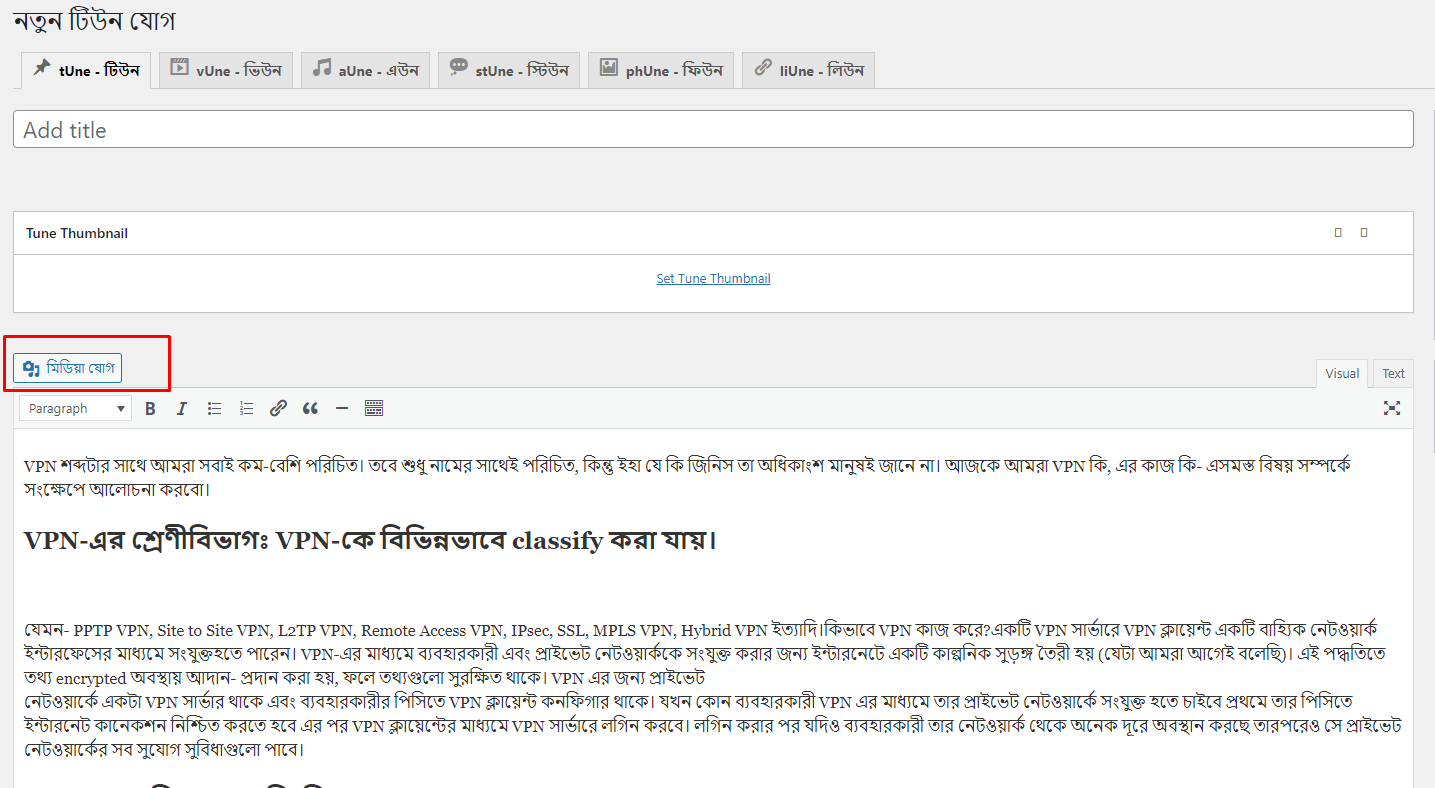Switch to the Text editor tab
This screenshot has width=1435, height=788.
point(1392,373)
